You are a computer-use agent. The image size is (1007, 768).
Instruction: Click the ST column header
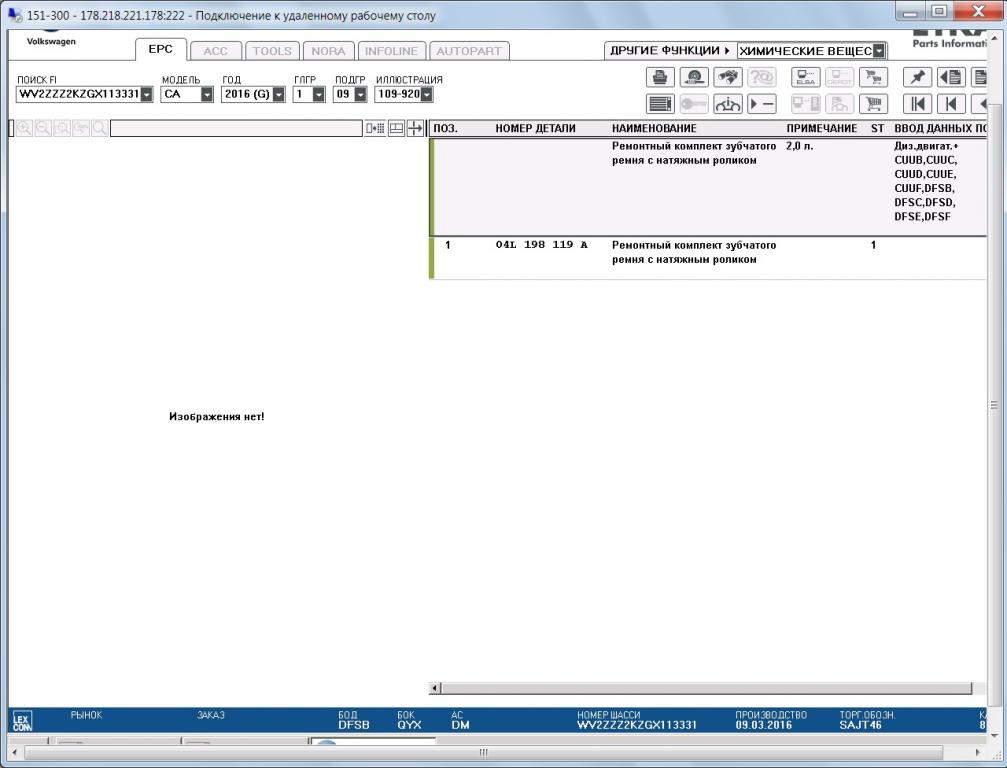tap(877, 128)
